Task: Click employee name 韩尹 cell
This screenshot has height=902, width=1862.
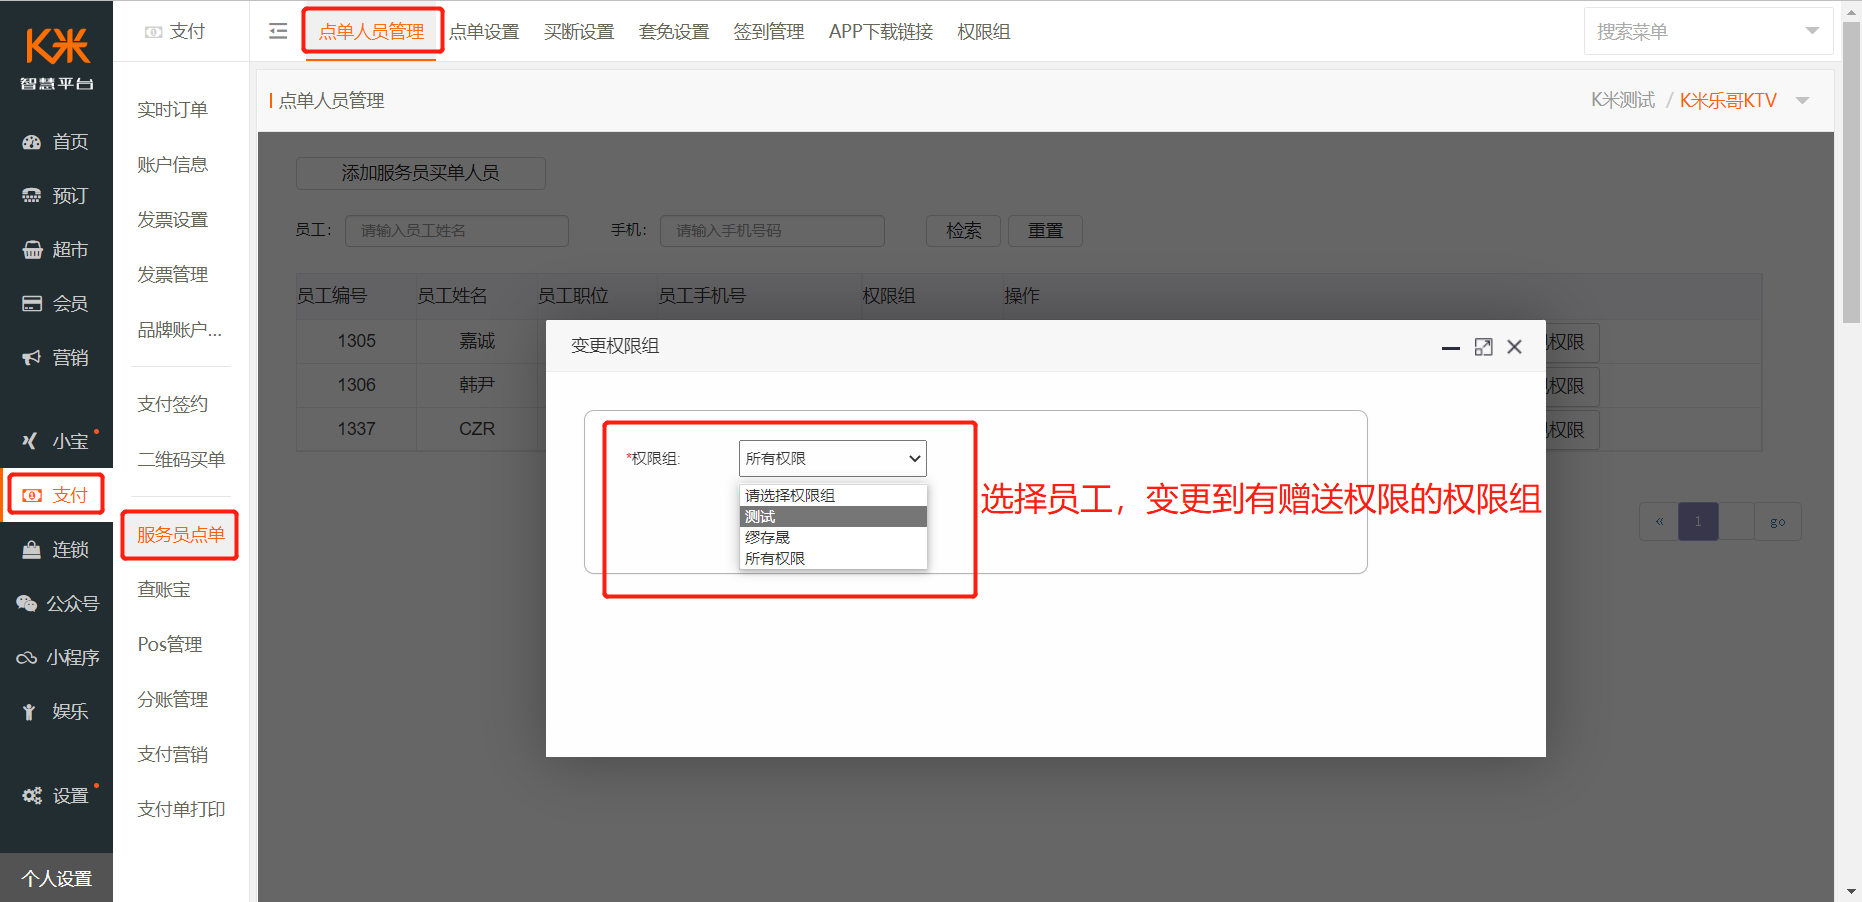Action: [477, 385]
